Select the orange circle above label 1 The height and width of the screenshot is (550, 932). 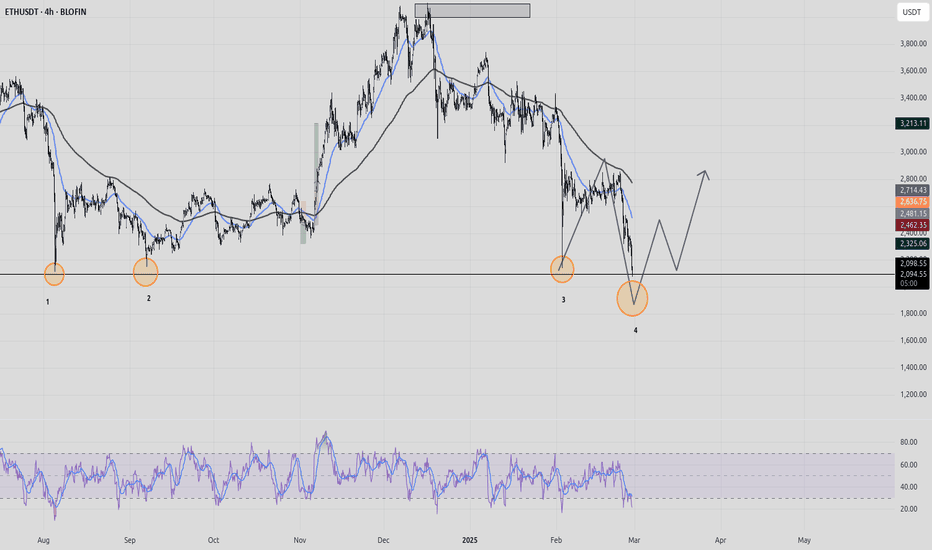click(54, 274)
